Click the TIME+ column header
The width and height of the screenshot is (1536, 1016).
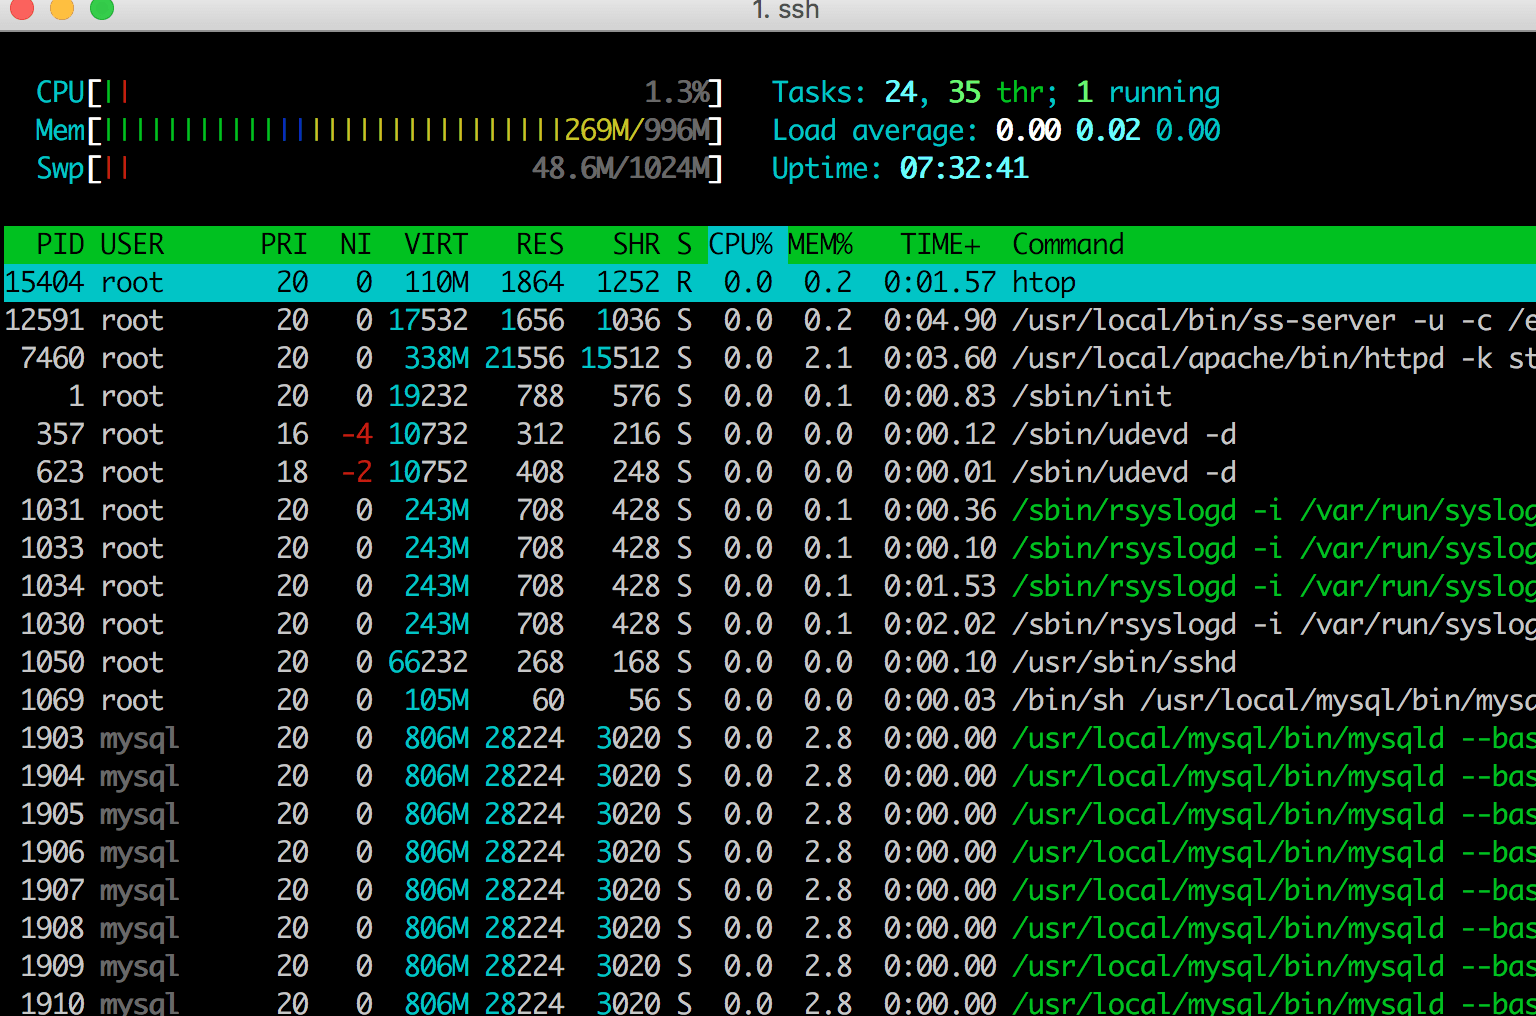pyautogui.click(x=939, y=245)
